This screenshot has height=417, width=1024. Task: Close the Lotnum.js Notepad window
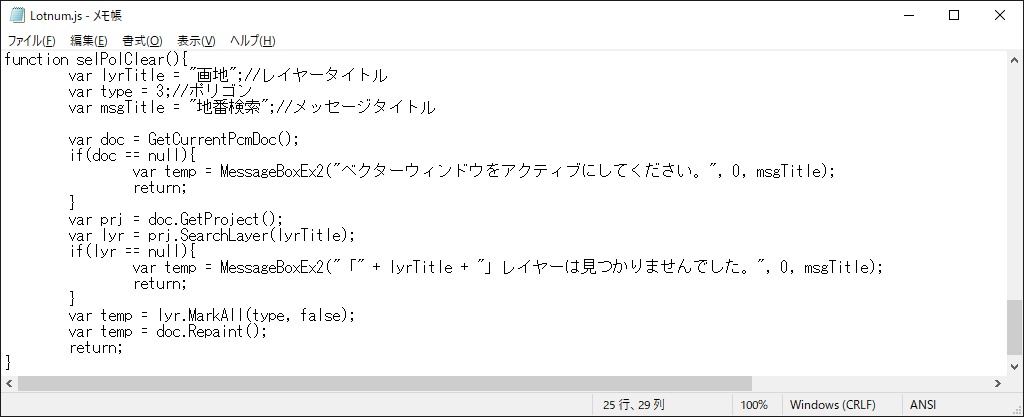1000,16
